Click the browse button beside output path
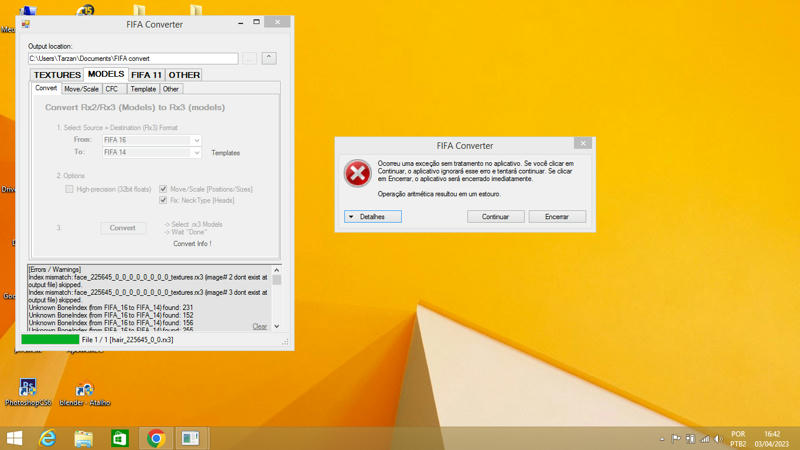This screenshot has height=450, width=800. 249,59
